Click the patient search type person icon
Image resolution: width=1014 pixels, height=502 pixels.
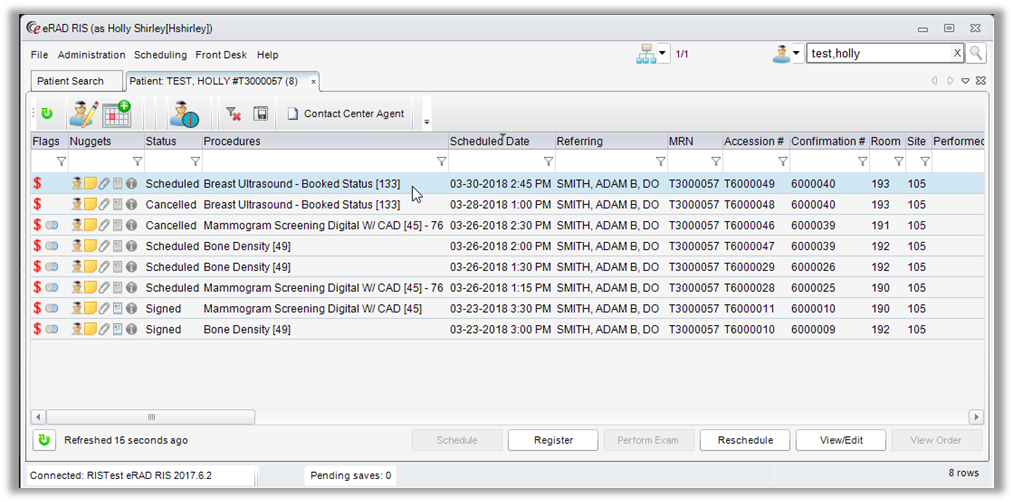[781, 54]
